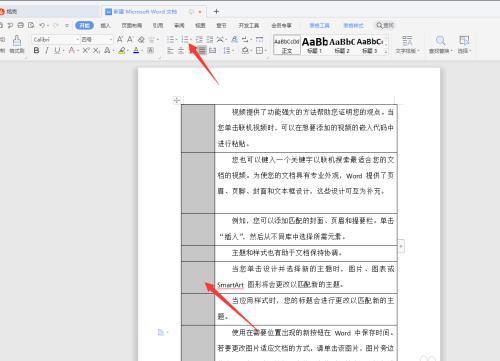Click the shading paint bucket icon
This screenshot has width=500, height=361.
[245, 51]
